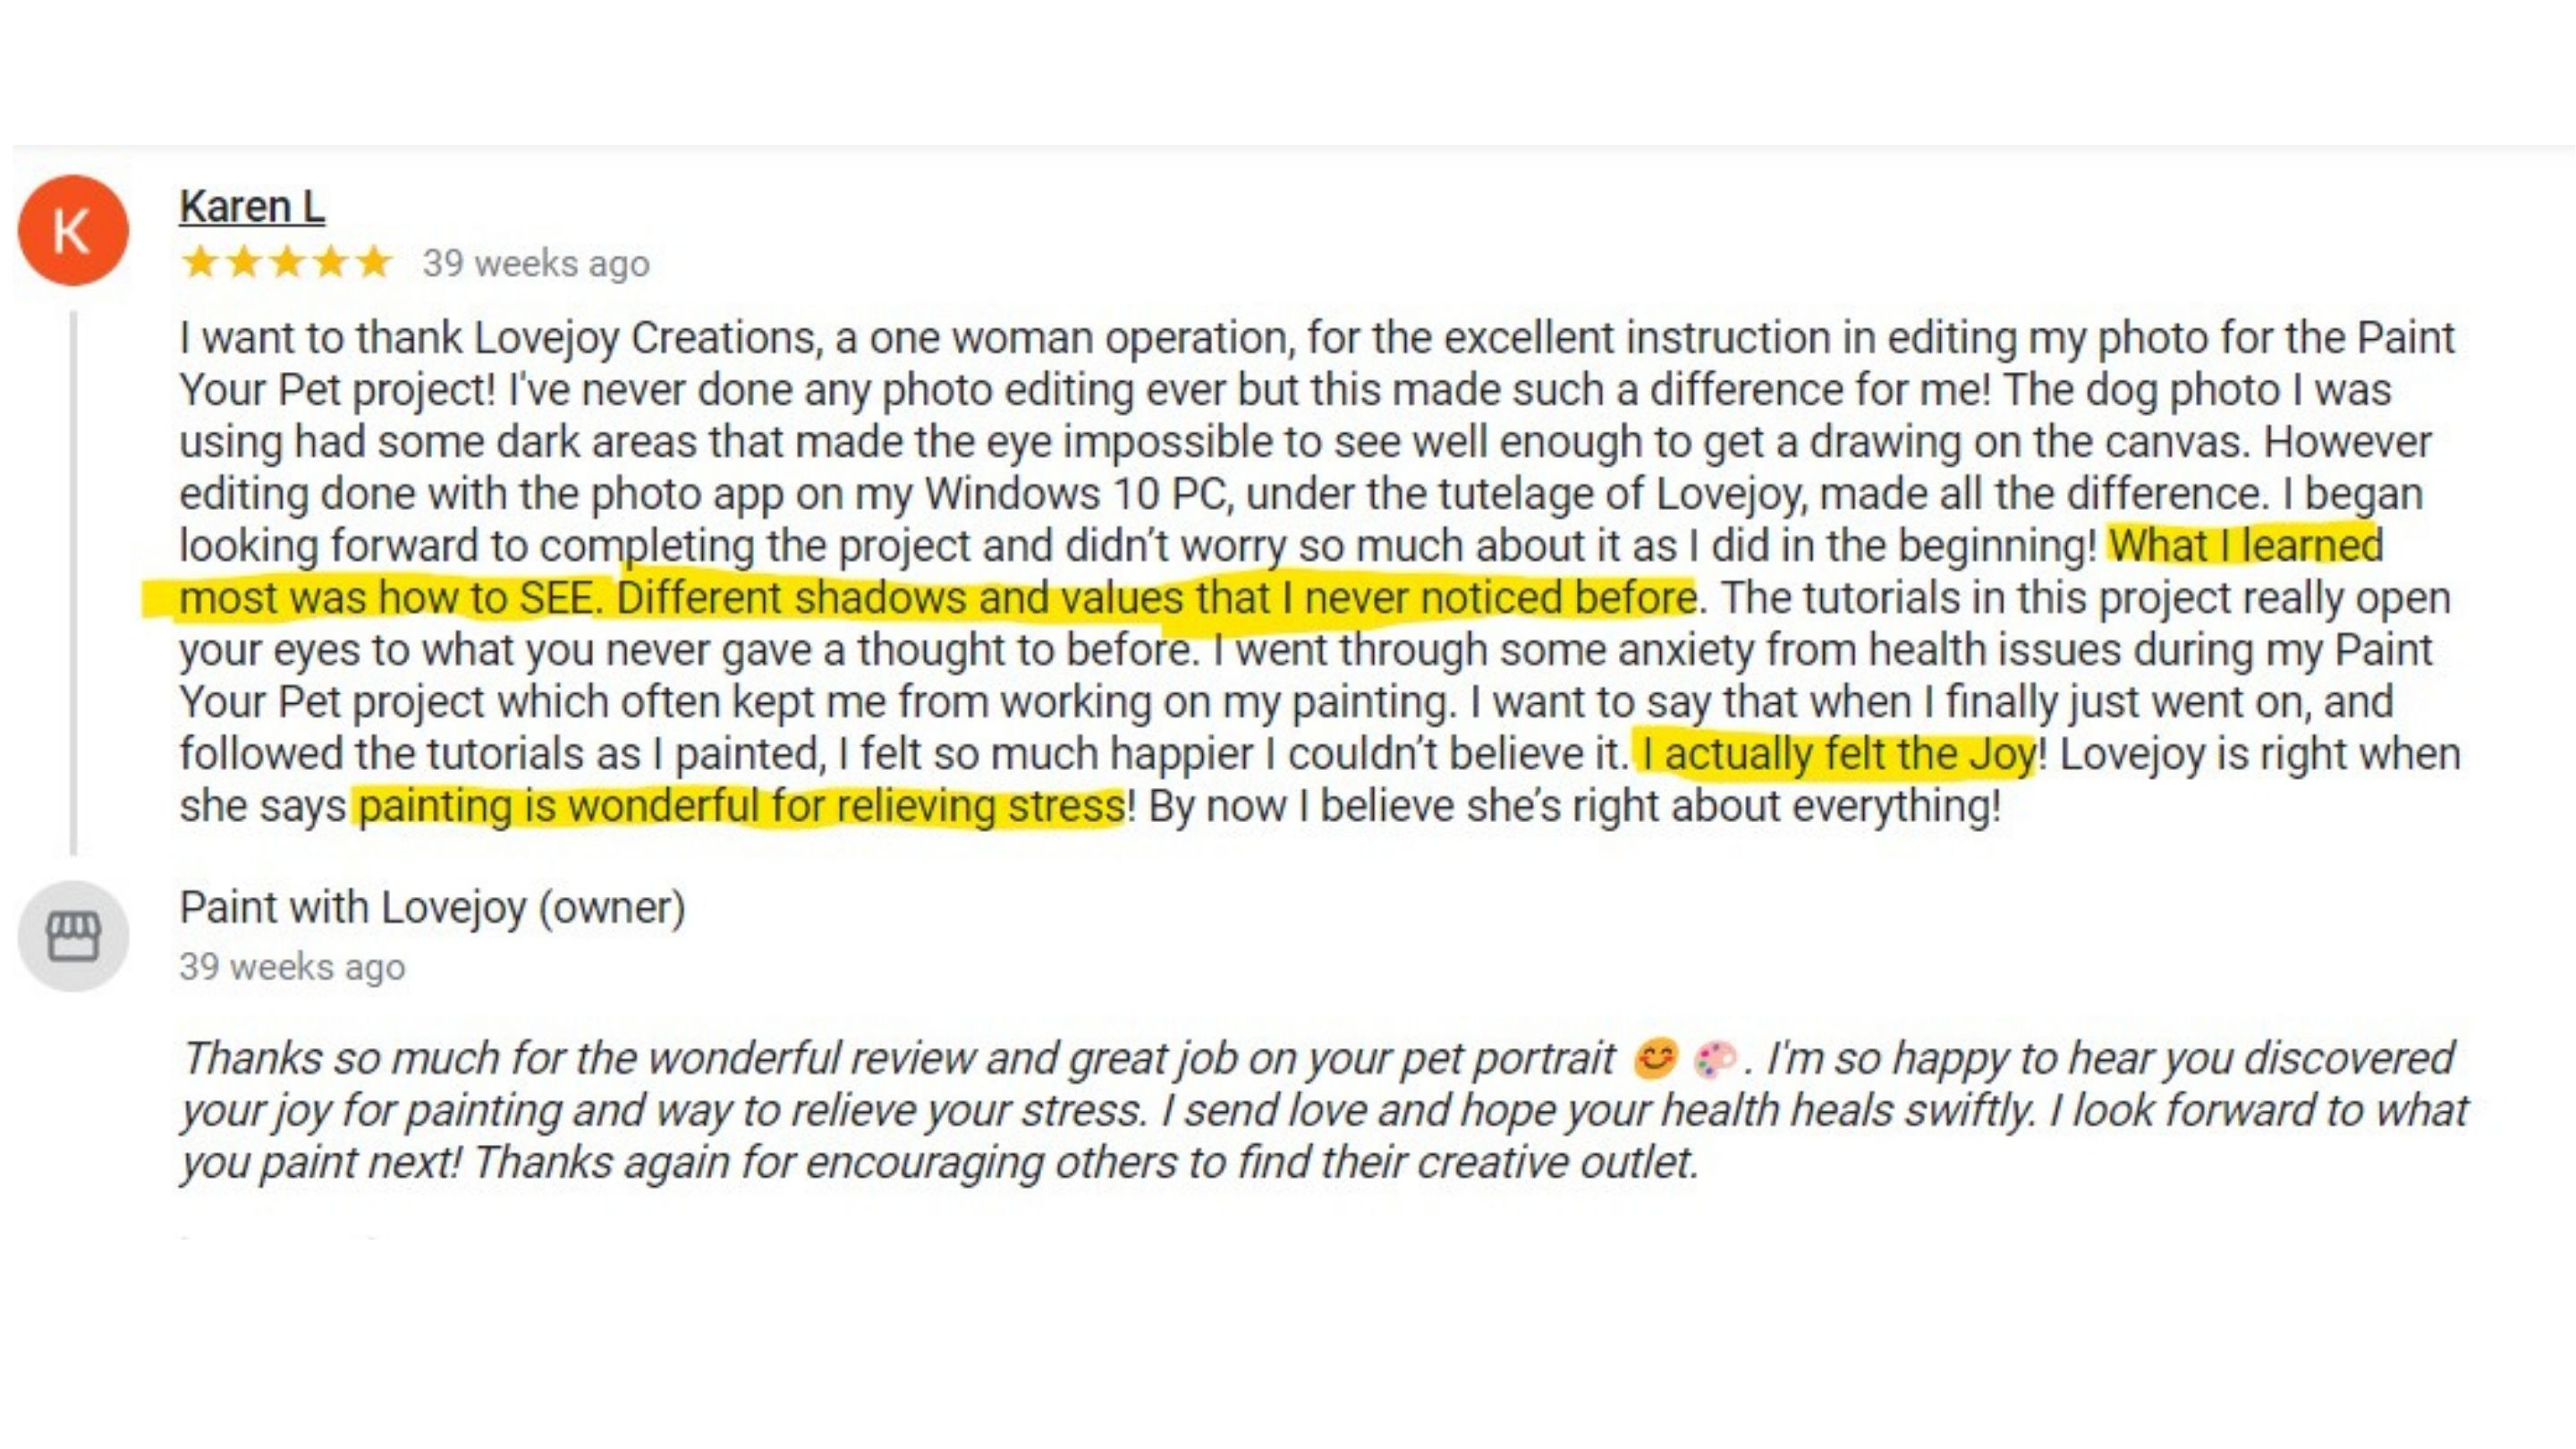Click the third gold rating star
The height and width of the screenshot is (1449, 2576).
point(287,262)
